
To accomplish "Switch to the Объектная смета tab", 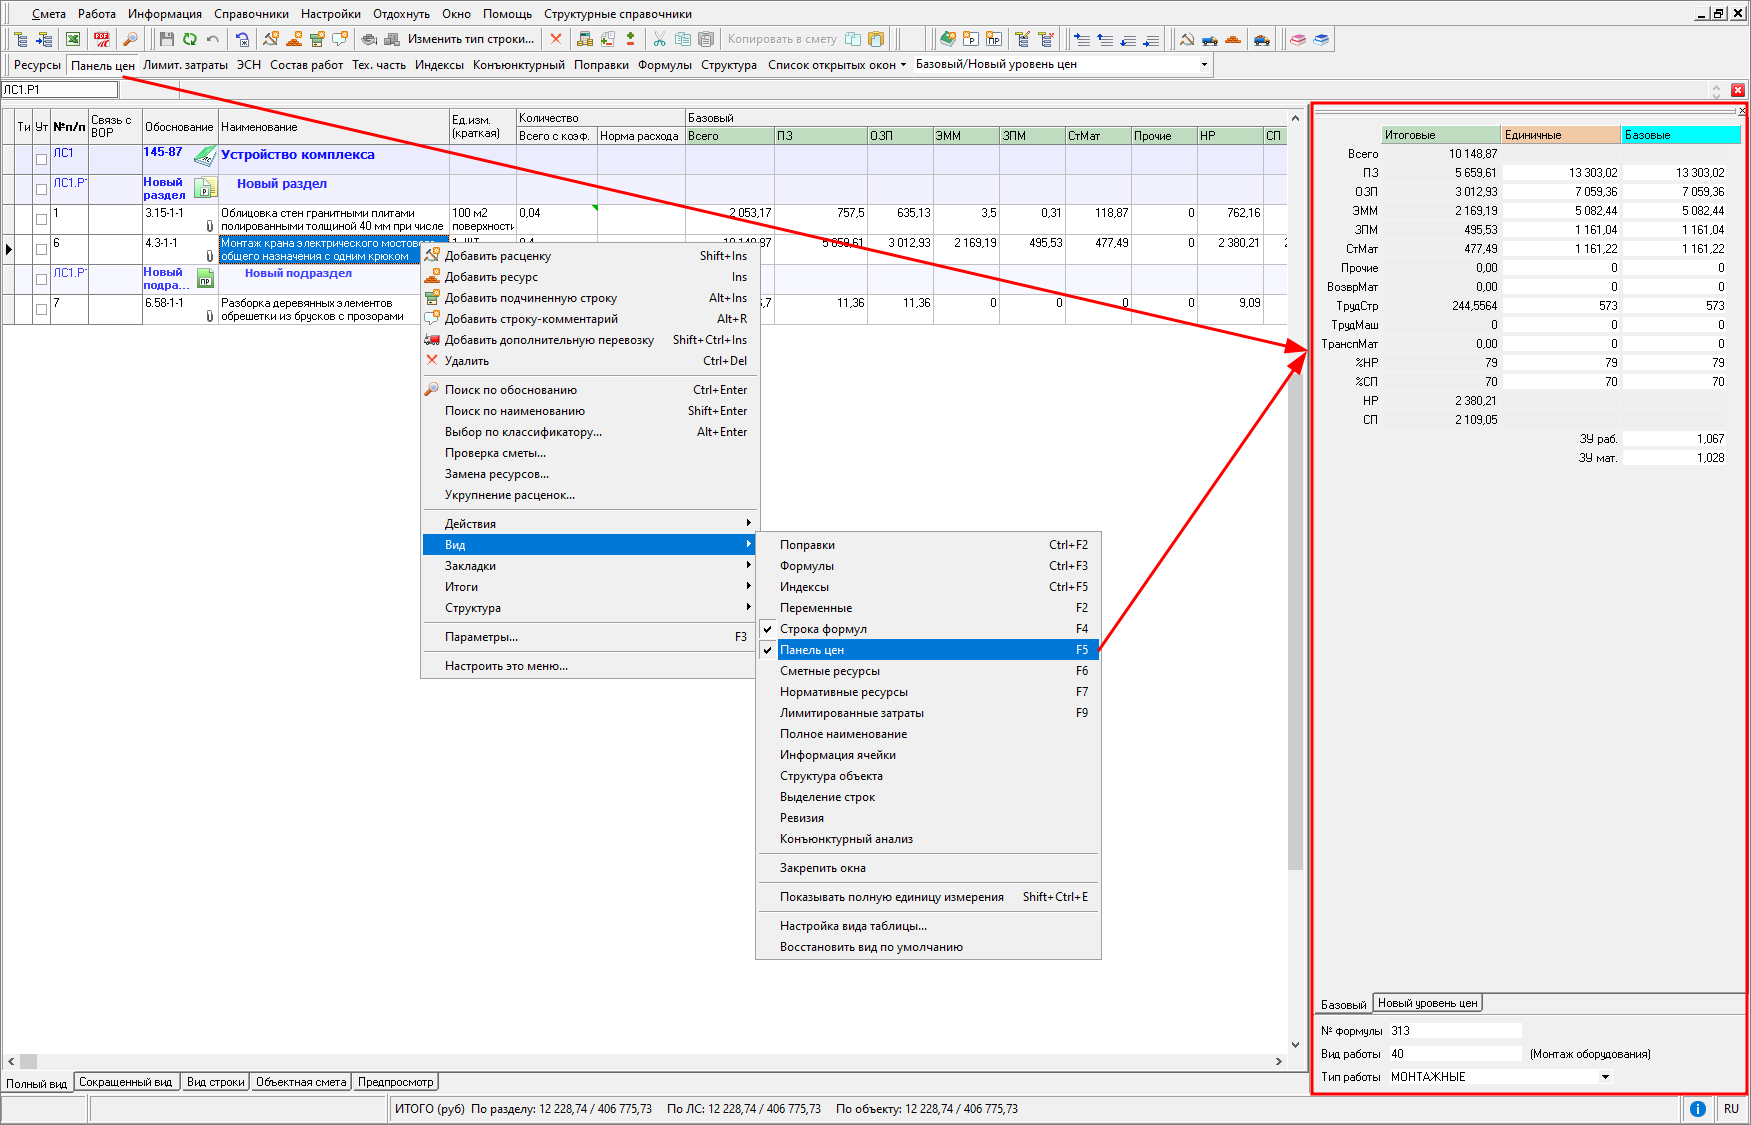I will tap(300, 1082).
